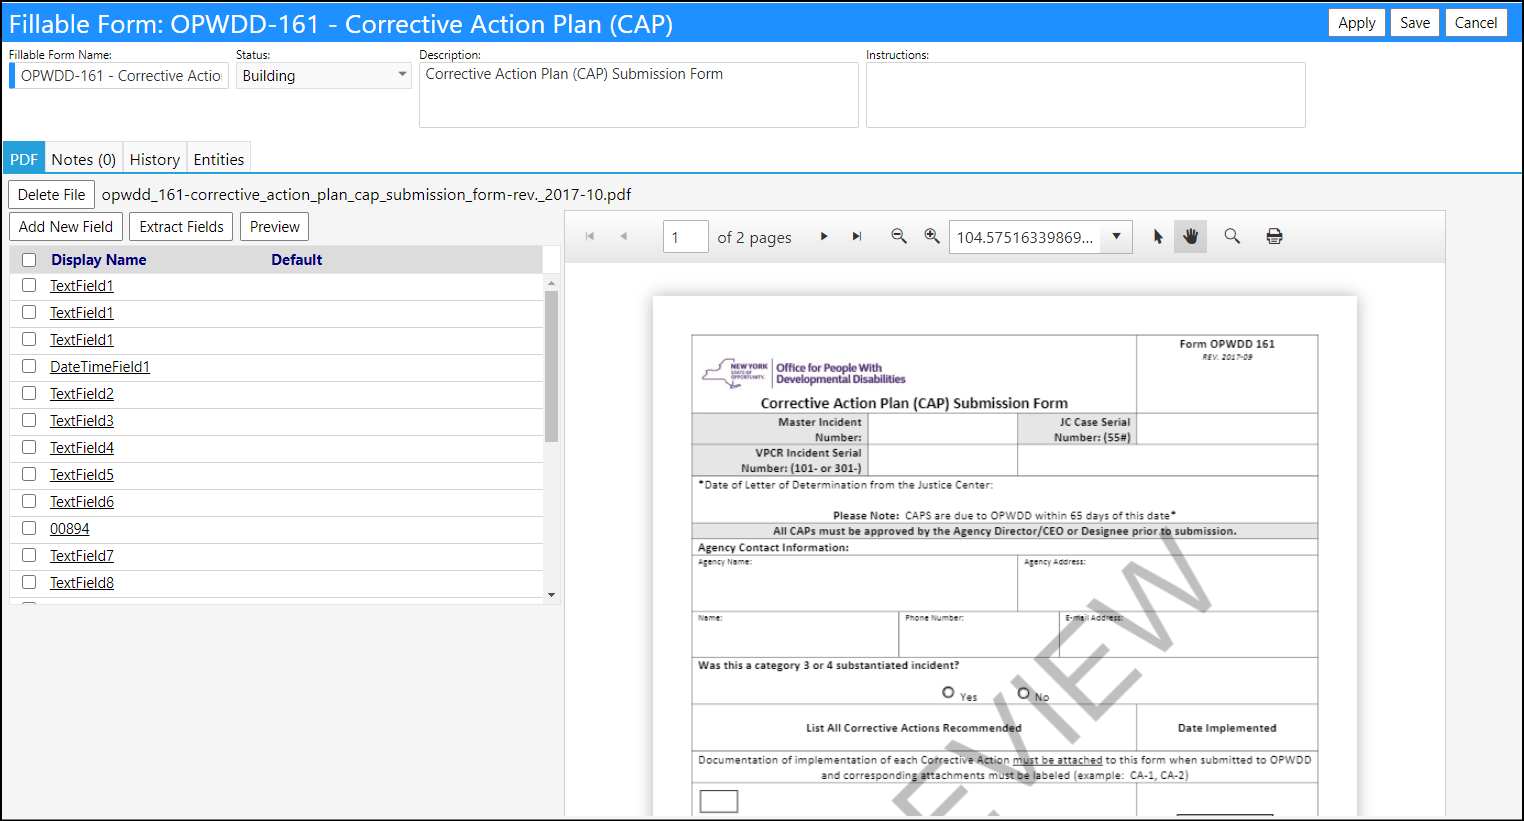Click Delete File button
Viewport: 1524px width, 821px height.
(52, 195)
